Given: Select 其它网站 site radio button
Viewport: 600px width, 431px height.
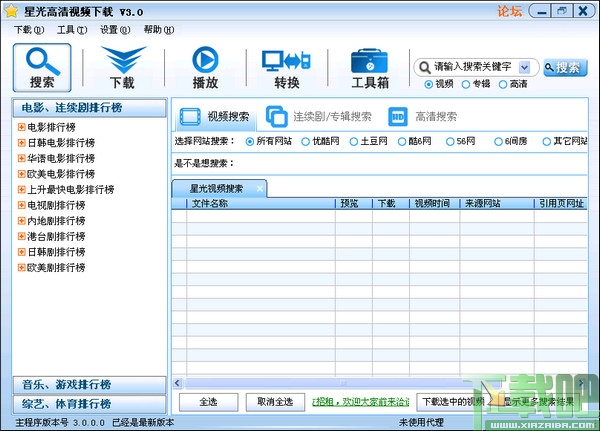Looking at the screenshot, I should 546,142.
